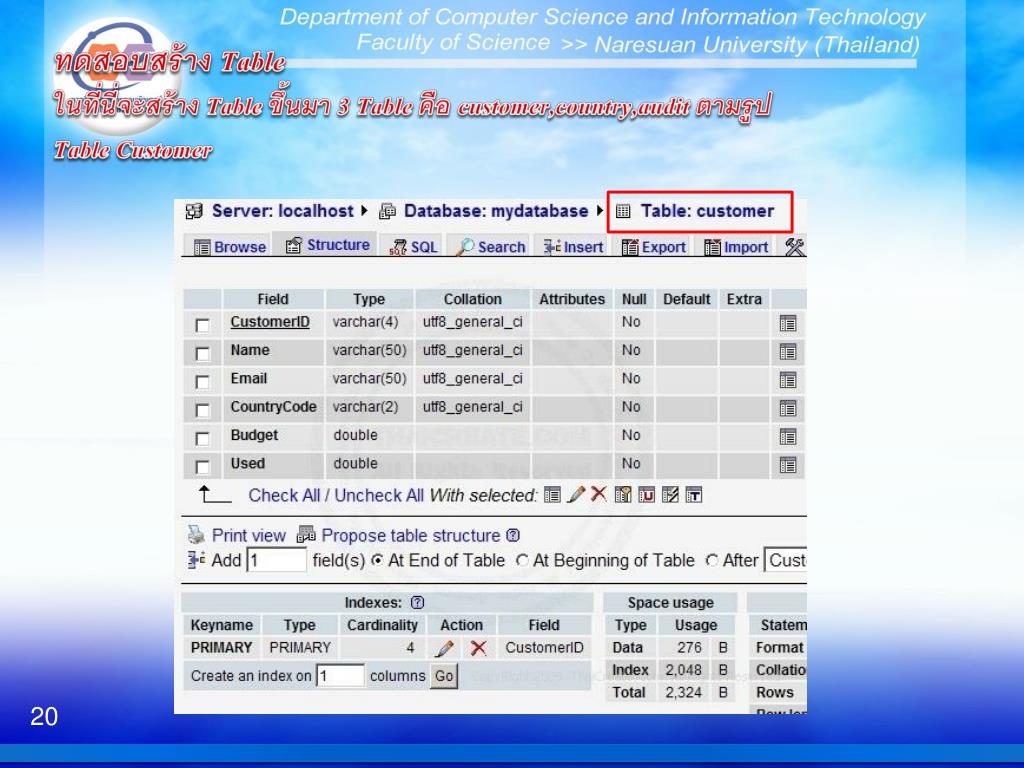This screenshot has width=1024, height=768.
Task: Click browse values icon in Used row
Action: [x=788, y=465]
